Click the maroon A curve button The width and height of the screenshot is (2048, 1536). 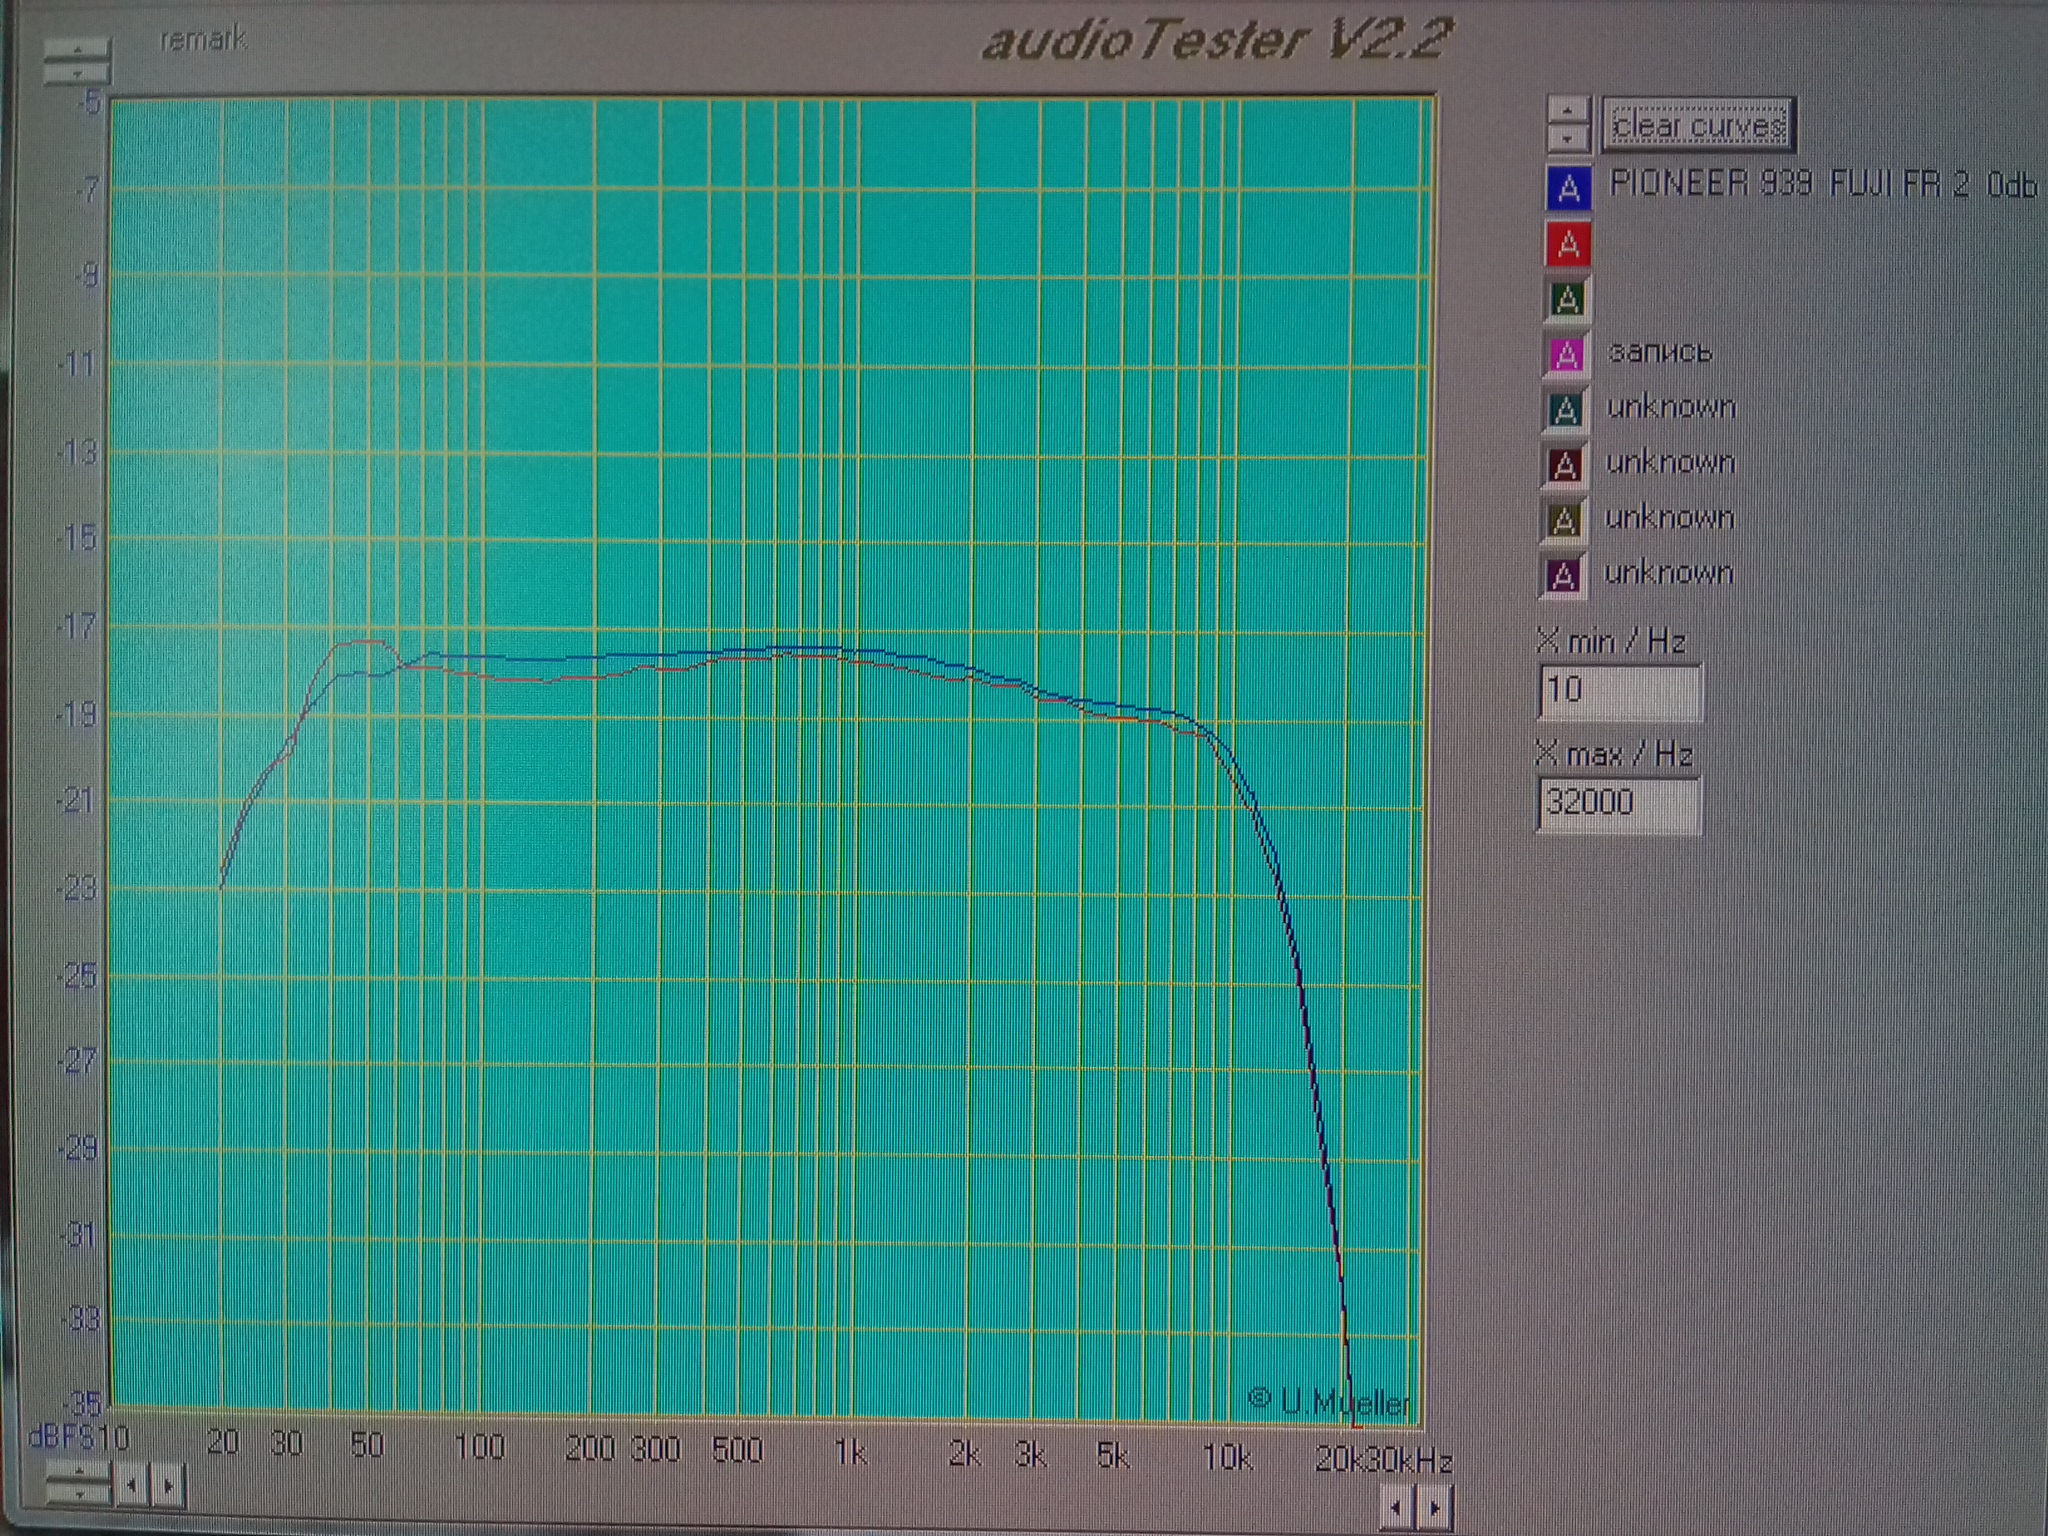(1564, 465)
